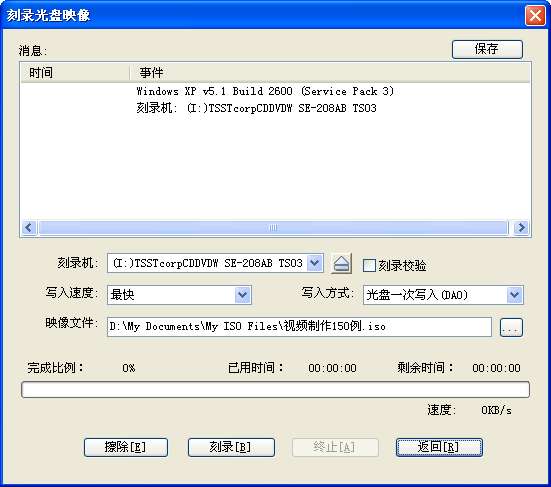Click the 保存 button
The width and height of the screenshot is (551, 487).
487,49
